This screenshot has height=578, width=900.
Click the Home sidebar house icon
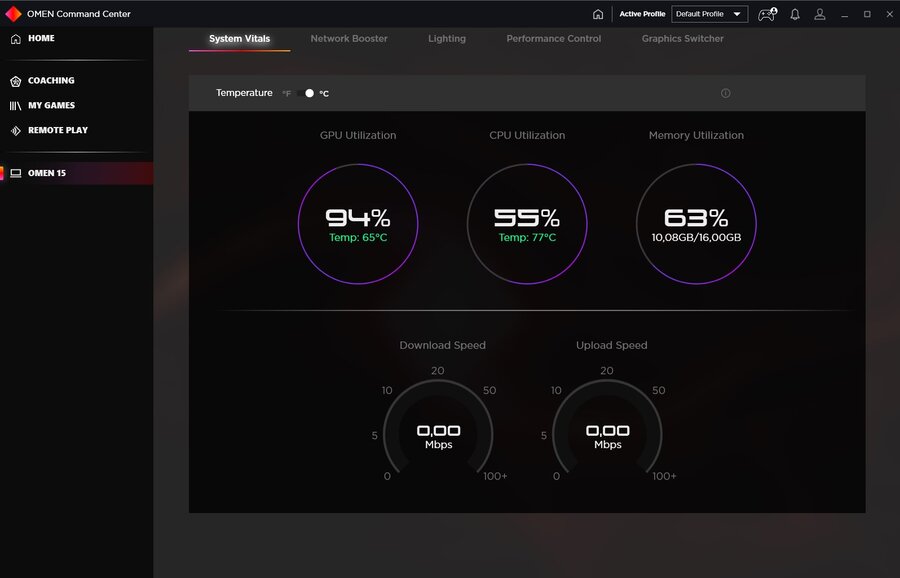(15, 38)
